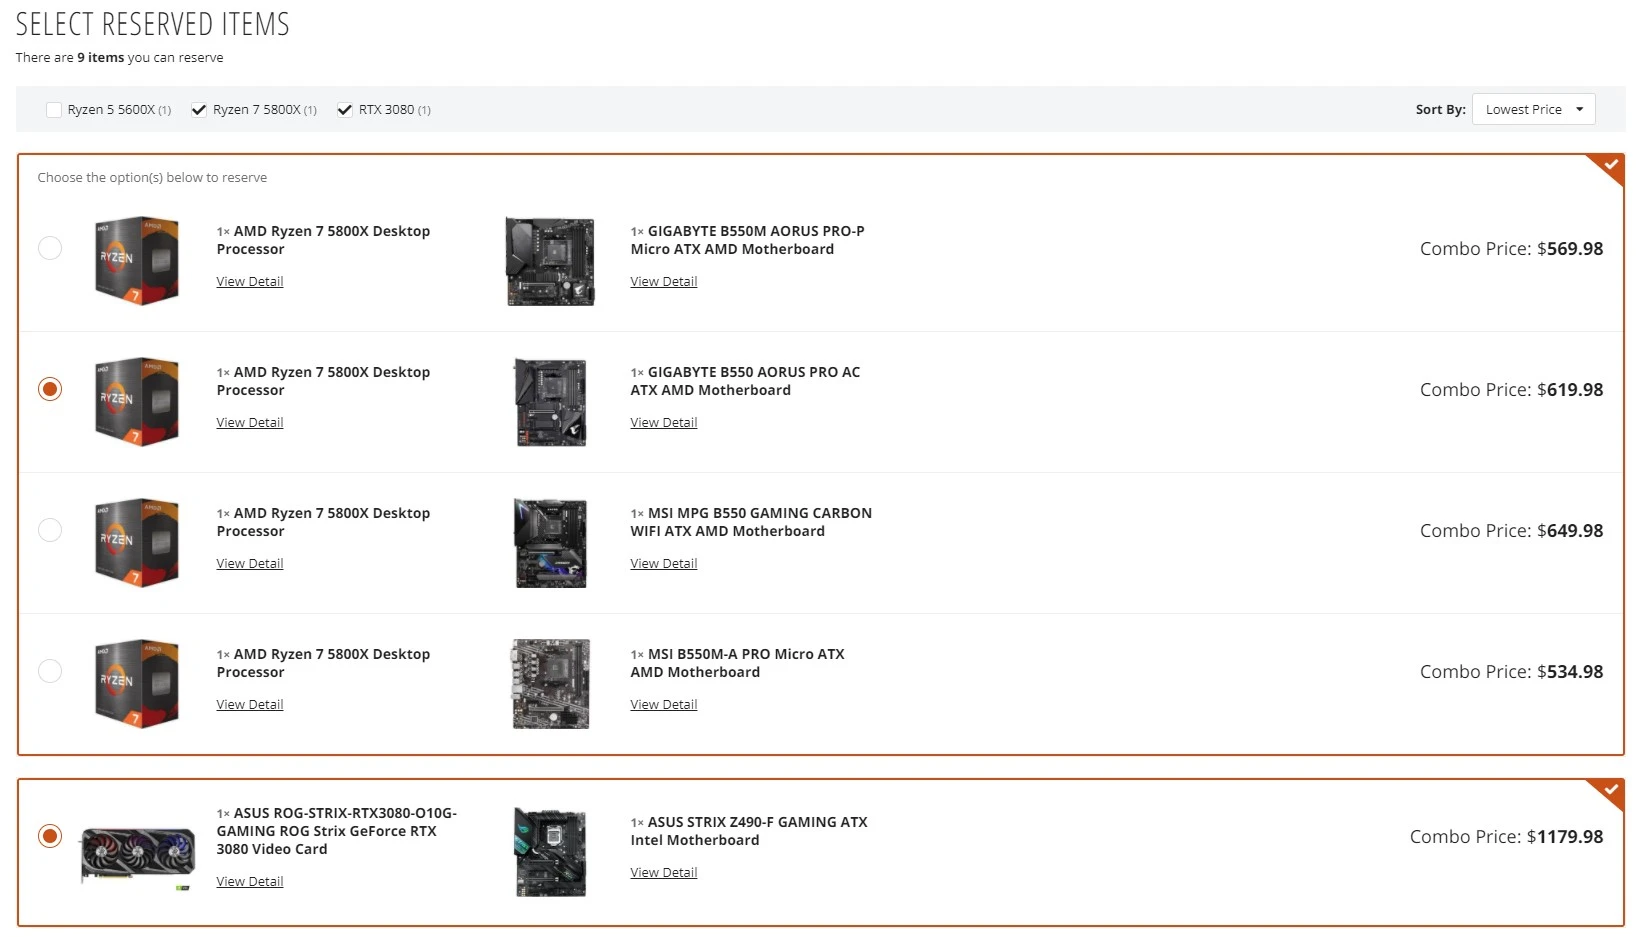Image resolution: width=1636 pixels, height=937 pixels.
Task: Select the GIGABYTE B550M AORUS PRO-P combo radio button
Action: [x=50, y=248]
